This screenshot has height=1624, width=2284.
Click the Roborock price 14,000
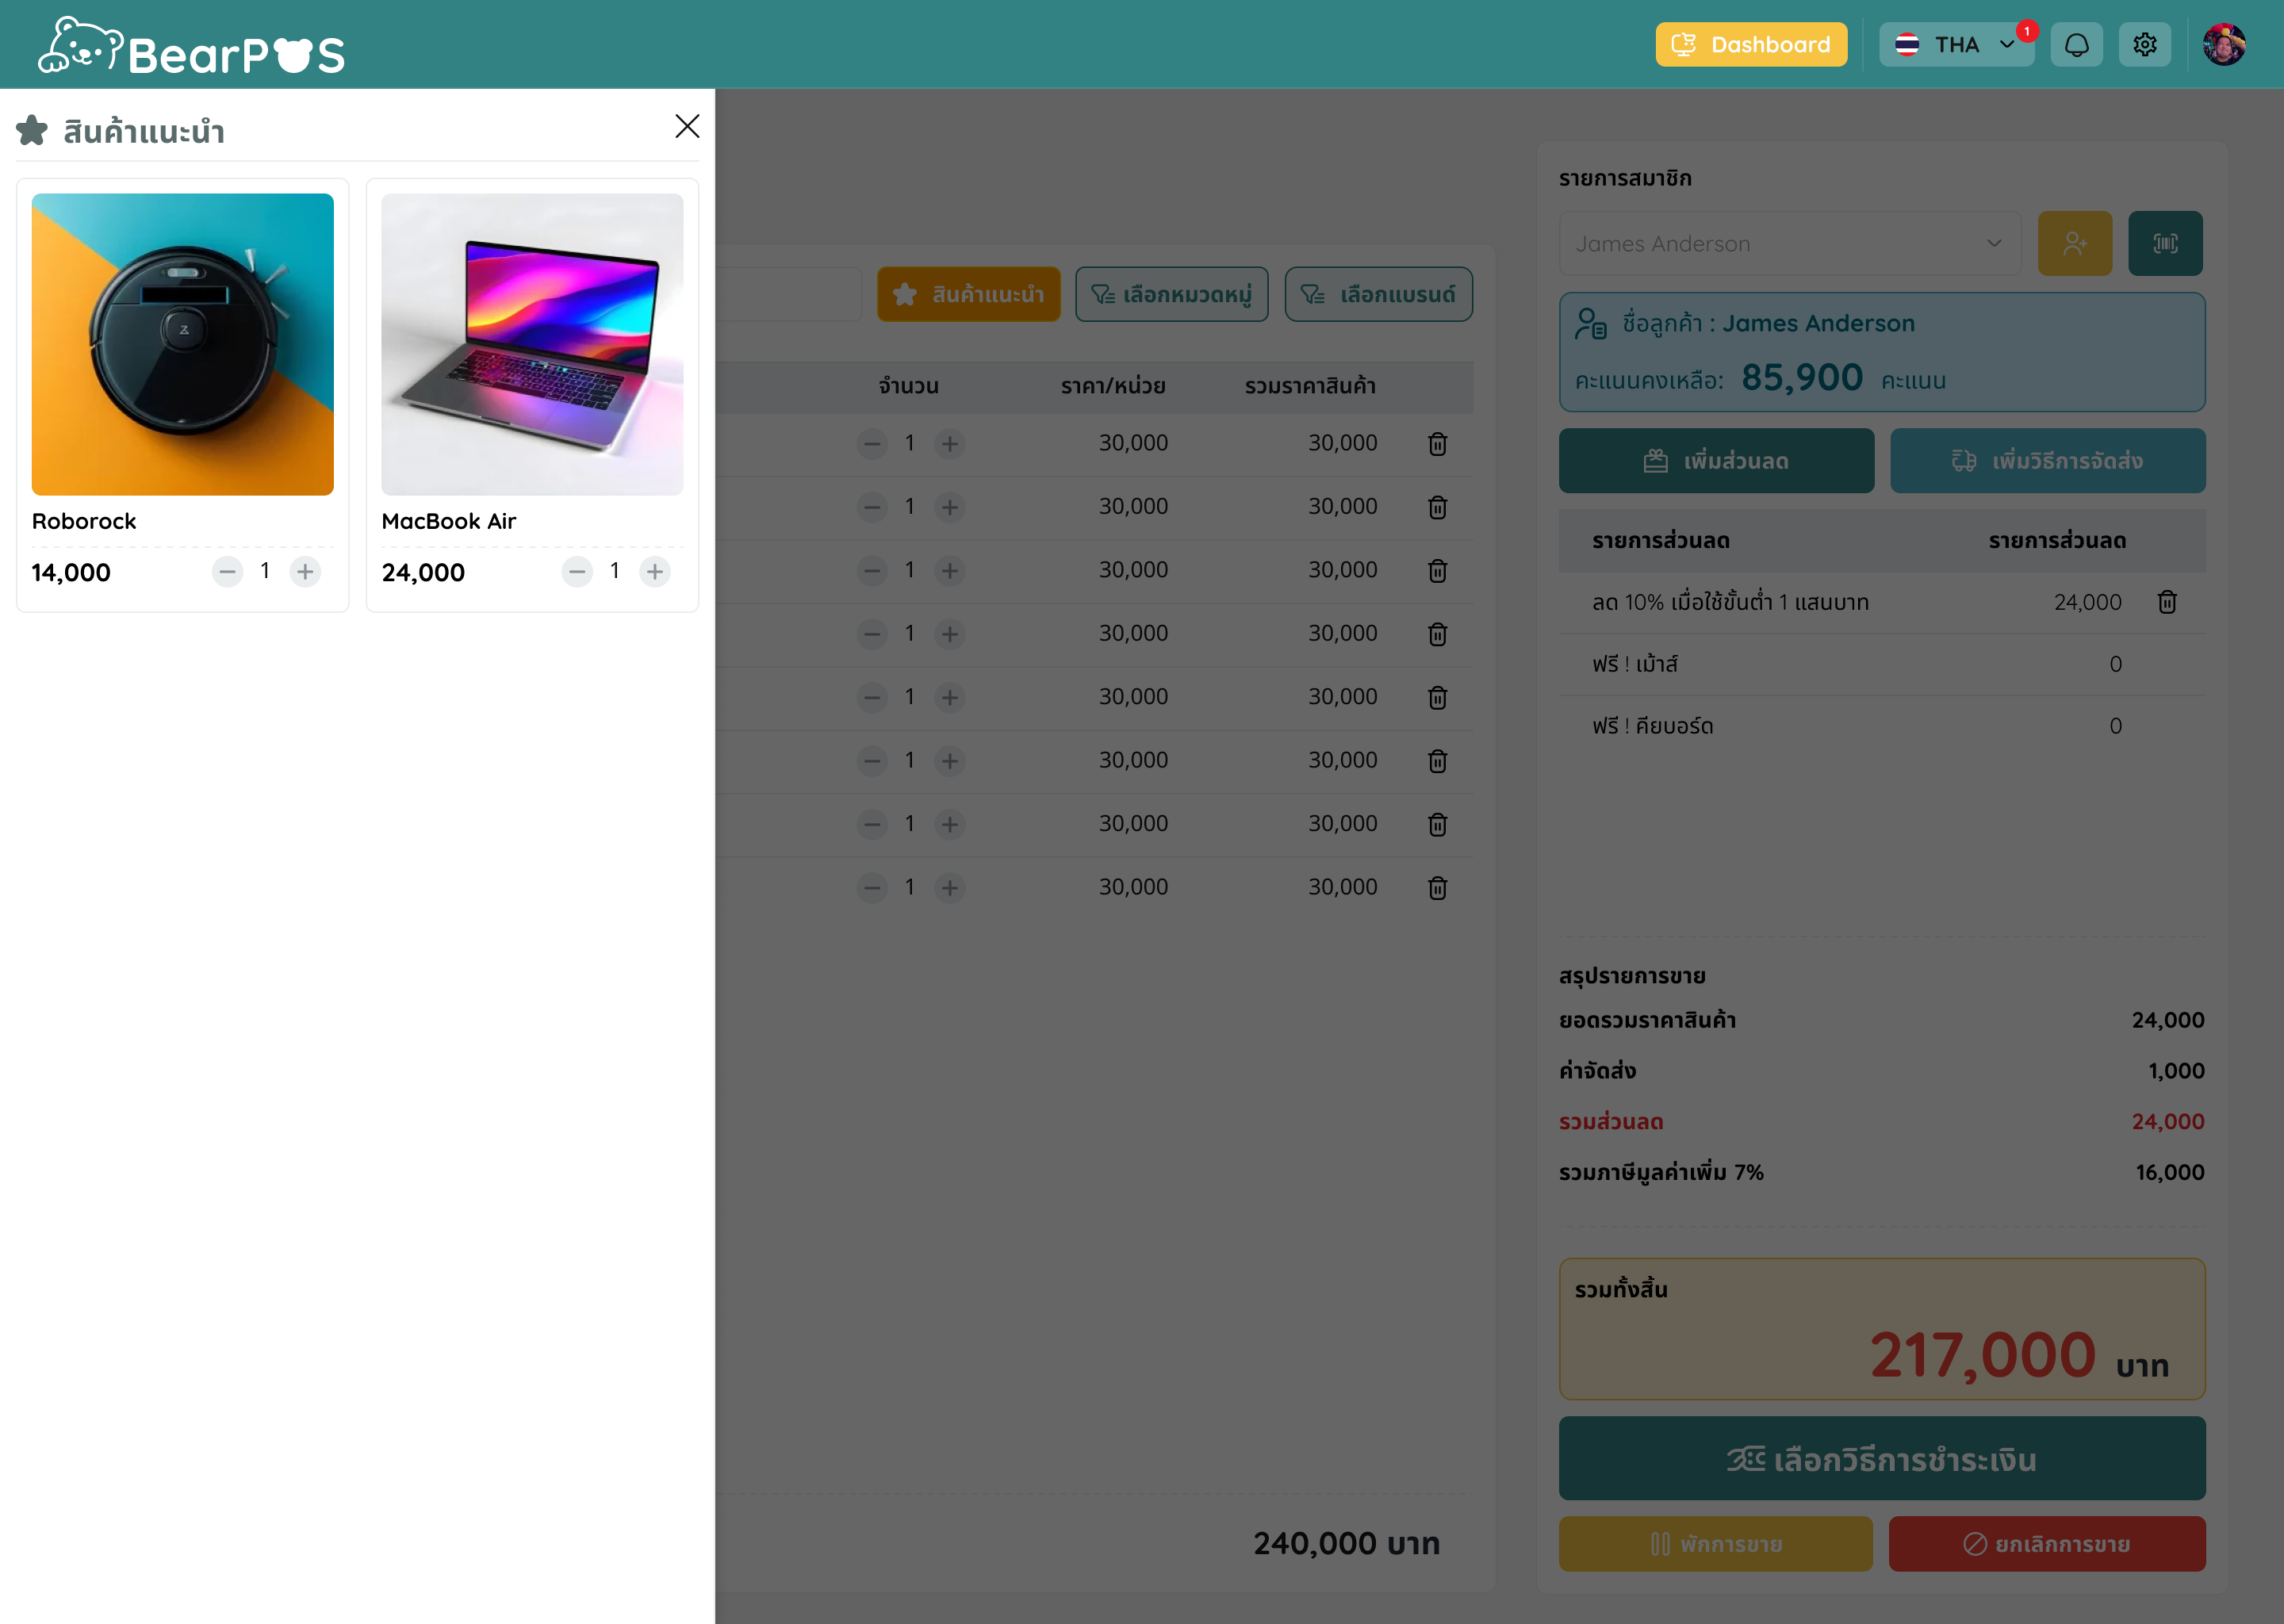(x=71, y=573)
